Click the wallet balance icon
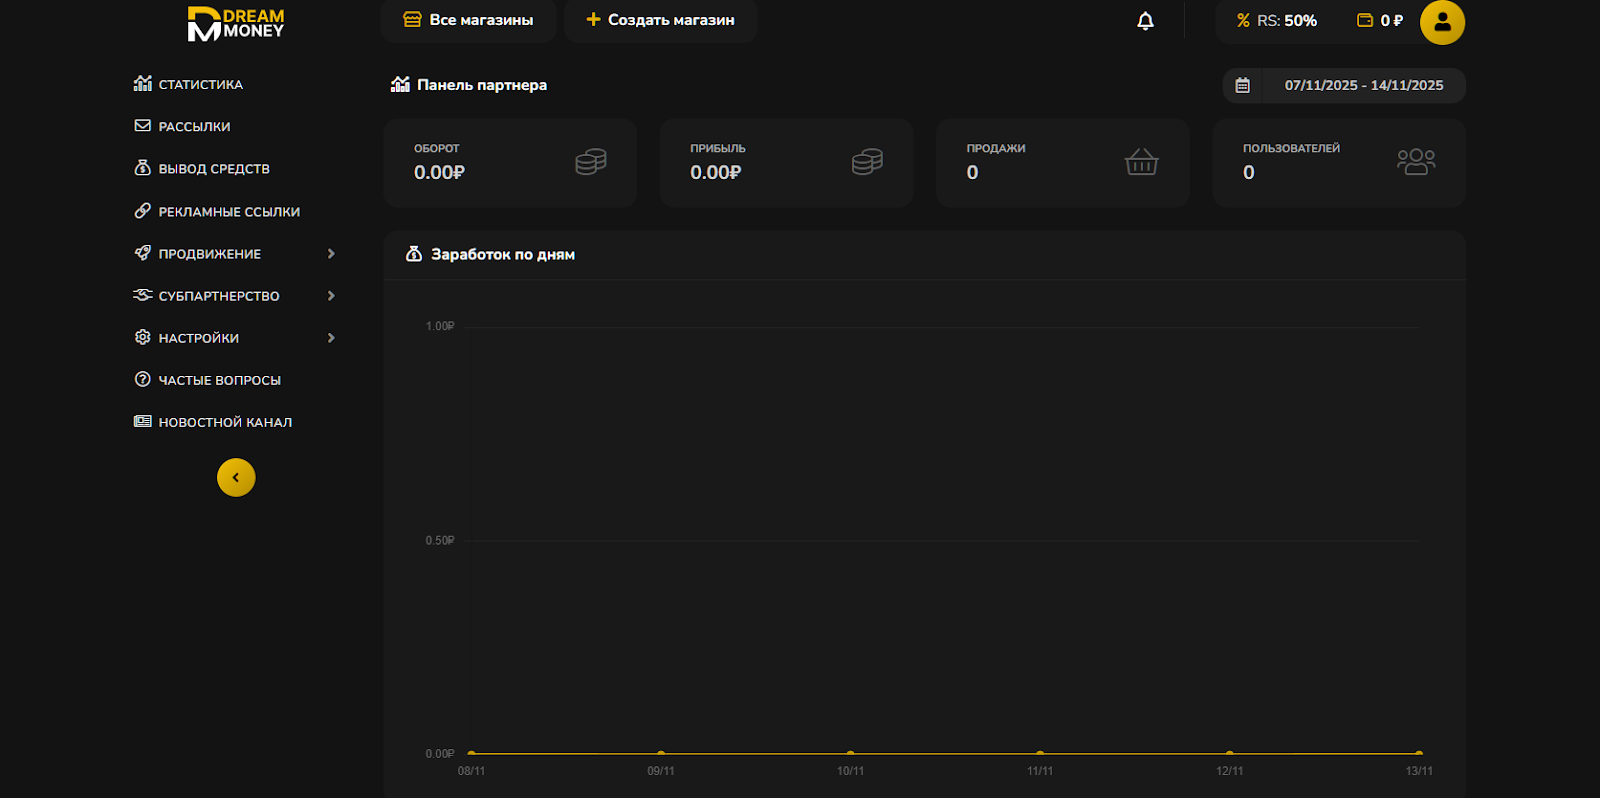 [x=1364, y=20]
